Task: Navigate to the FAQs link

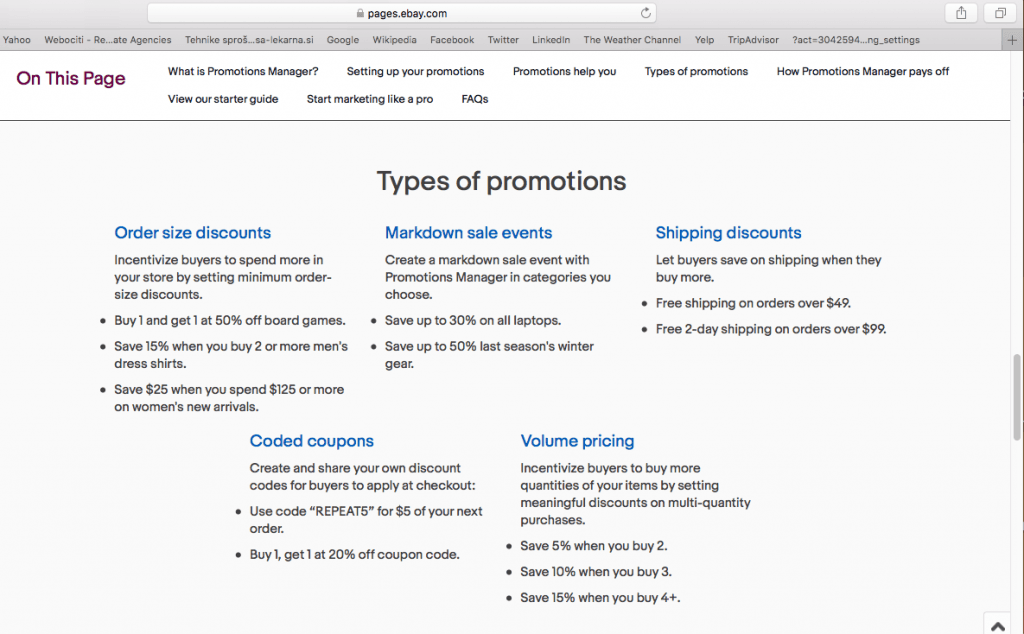Action: coord(475,99)
